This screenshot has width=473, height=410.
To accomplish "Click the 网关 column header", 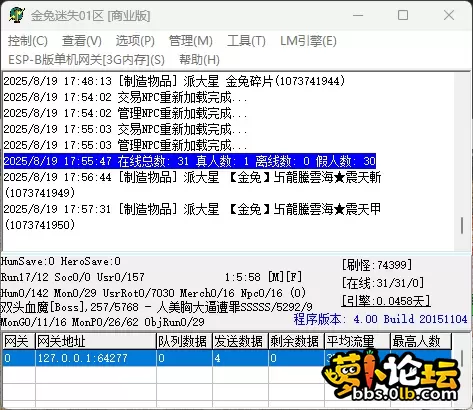I will point(18,341).
